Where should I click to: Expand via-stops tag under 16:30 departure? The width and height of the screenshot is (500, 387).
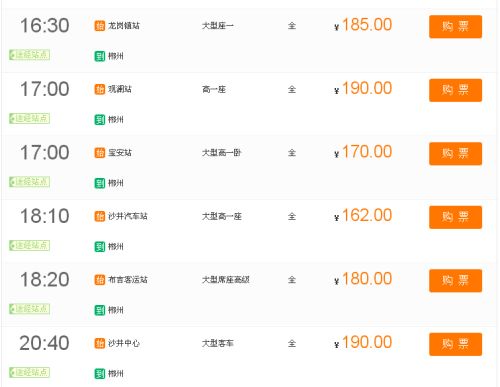[x=29, y=55]
